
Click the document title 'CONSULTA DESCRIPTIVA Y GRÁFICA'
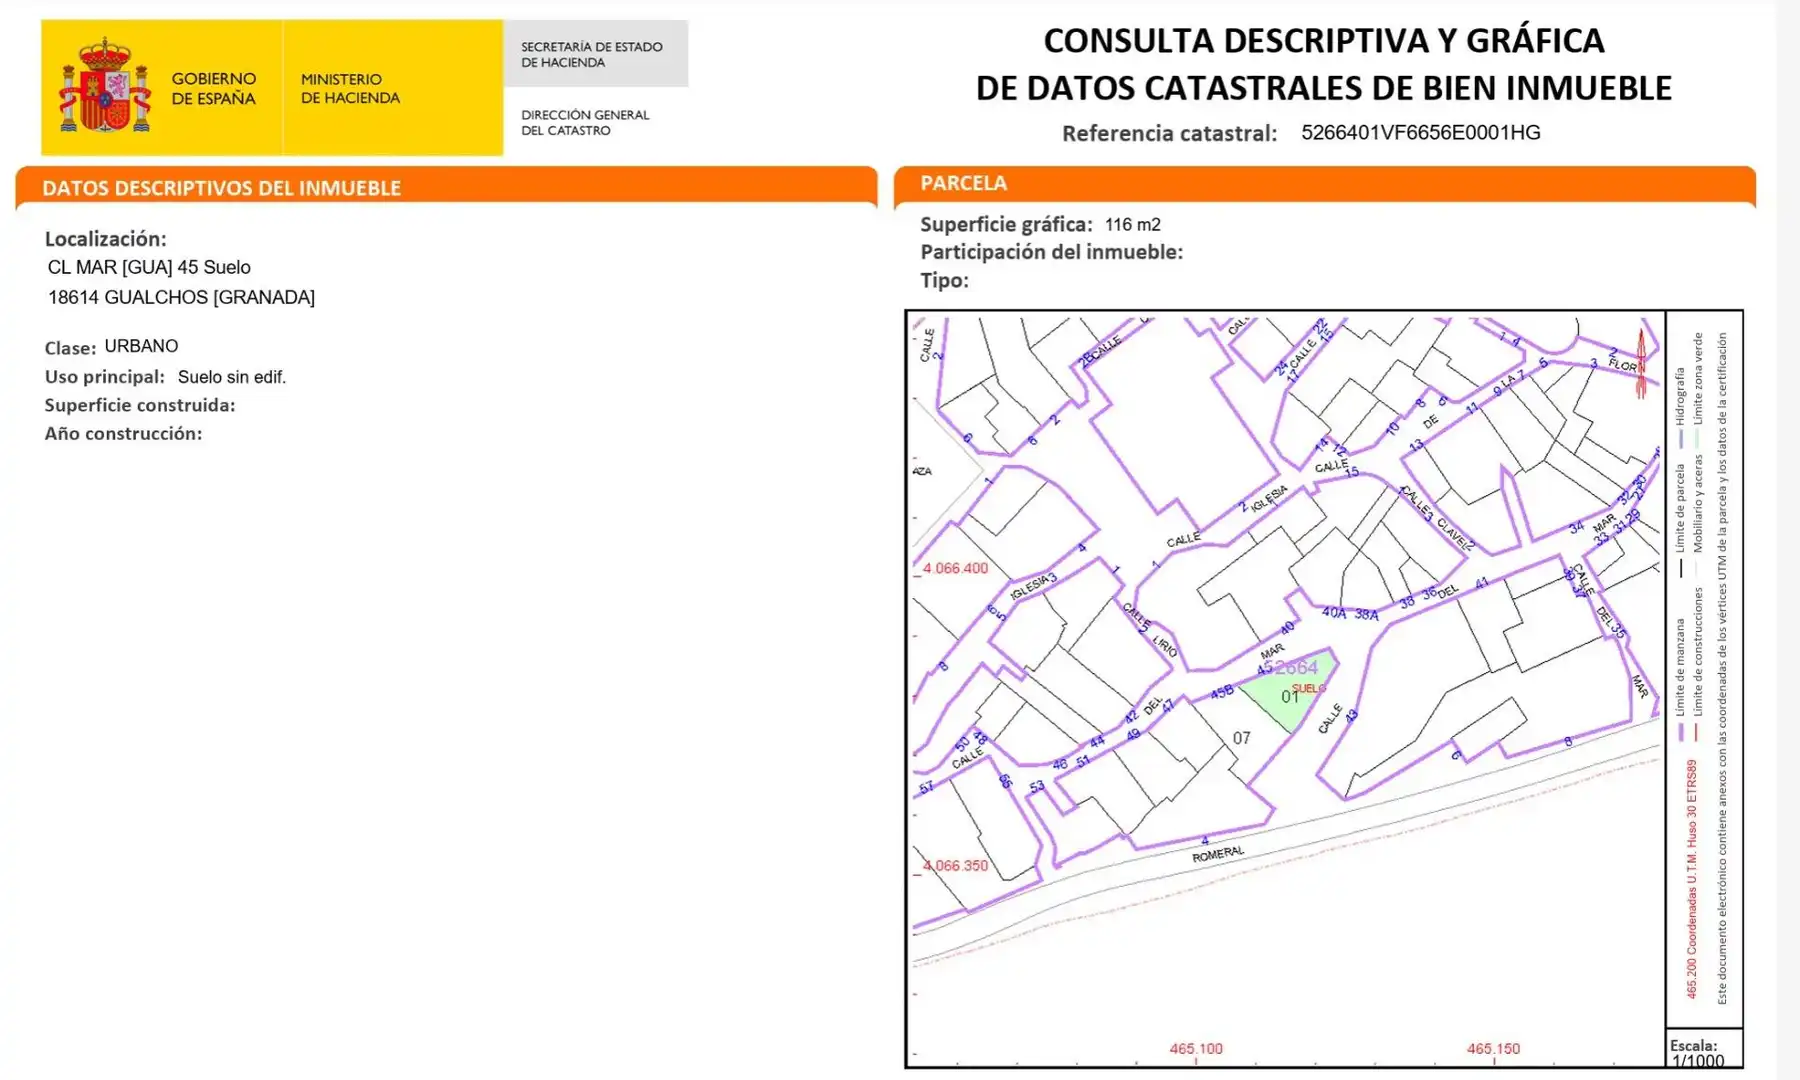point(1324,41)
